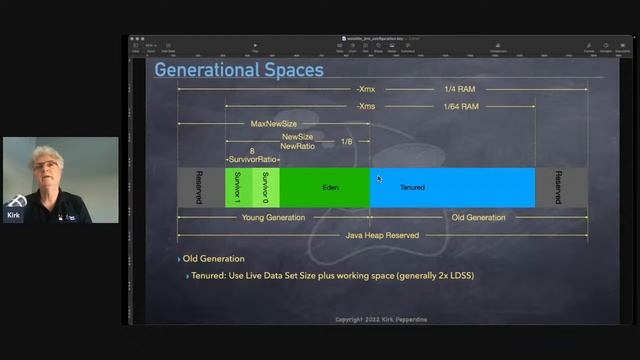Select the green Eden block
The width and height of the screenshot is (640, 360).
325,188
